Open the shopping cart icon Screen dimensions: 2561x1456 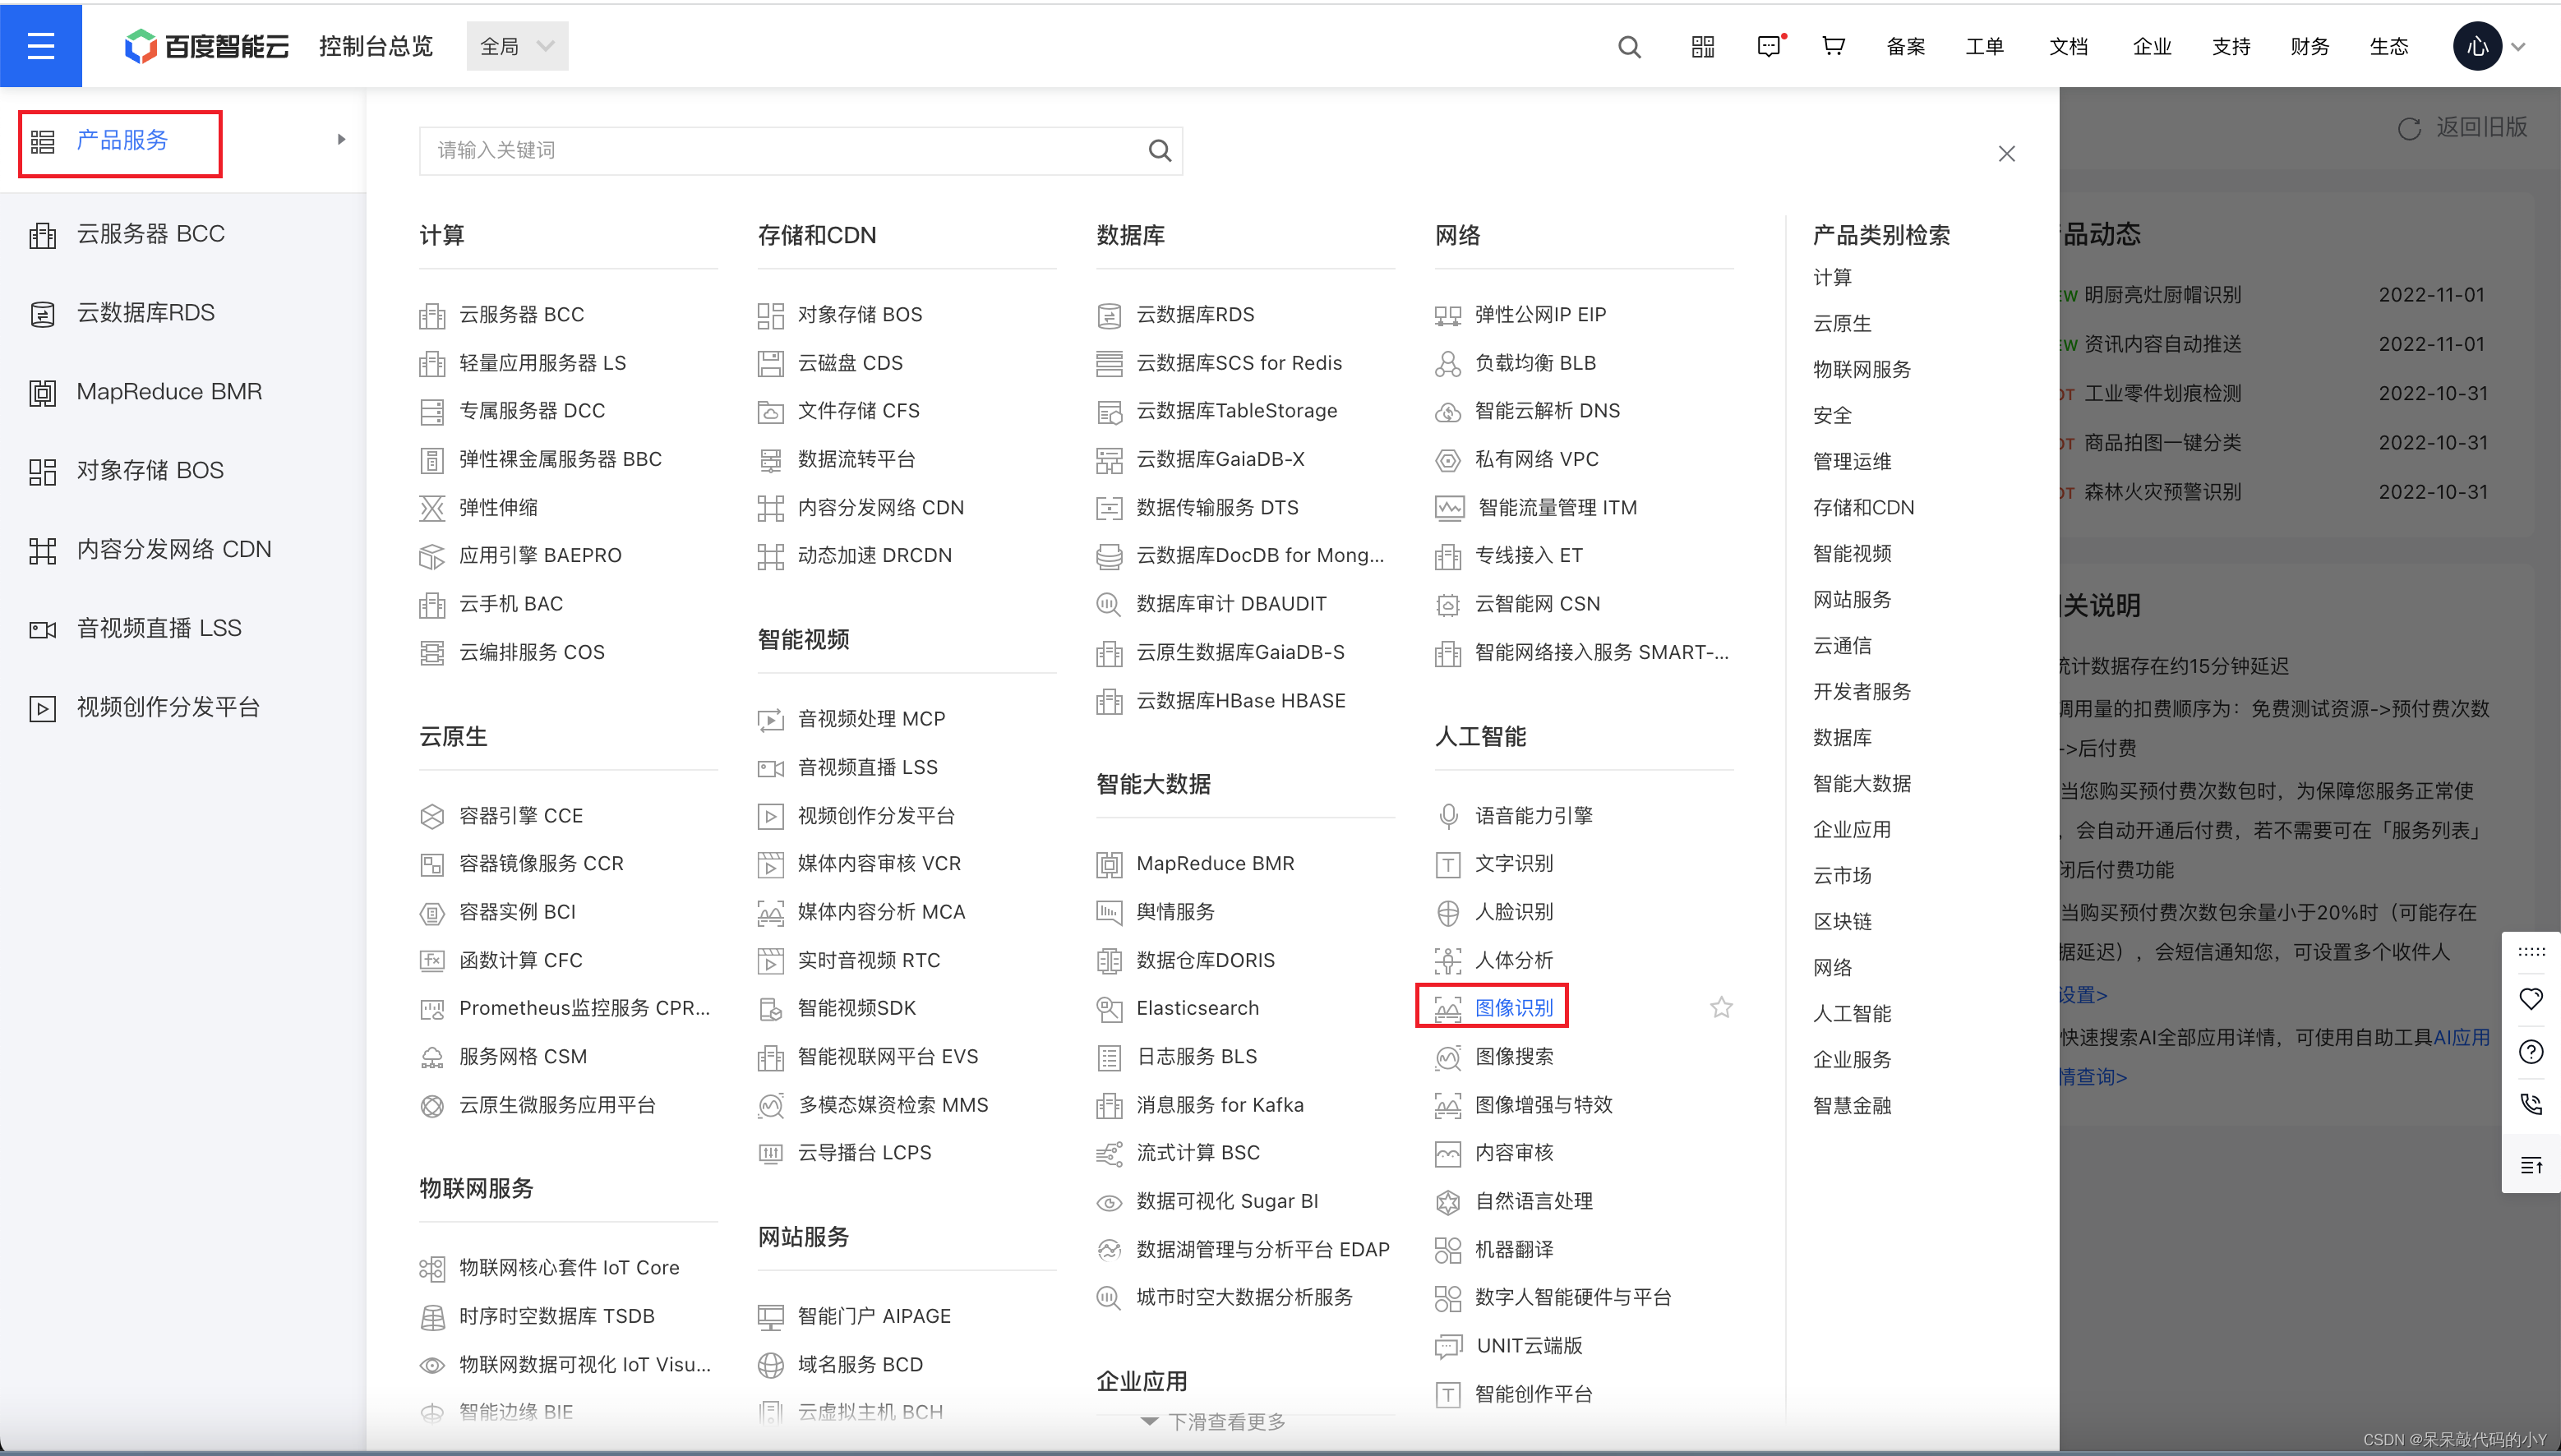click(1833, 46)
